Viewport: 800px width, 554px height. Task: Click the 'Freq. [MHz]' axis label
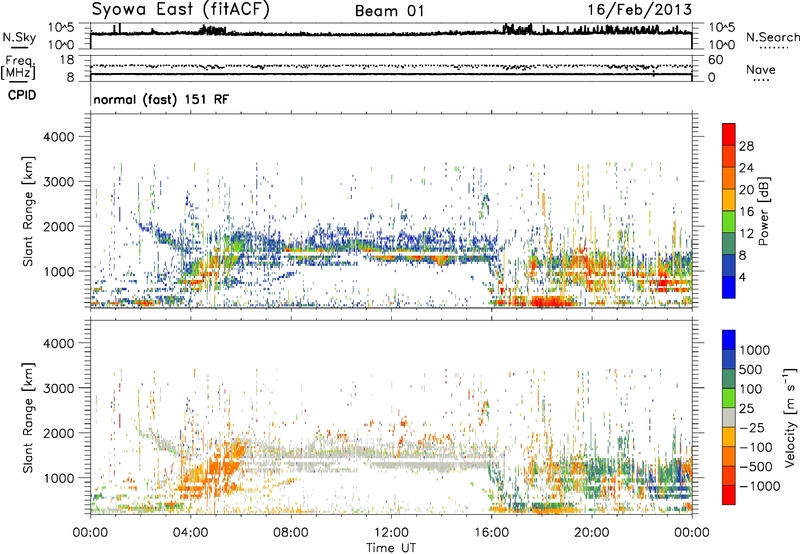(x=19, y=68)
